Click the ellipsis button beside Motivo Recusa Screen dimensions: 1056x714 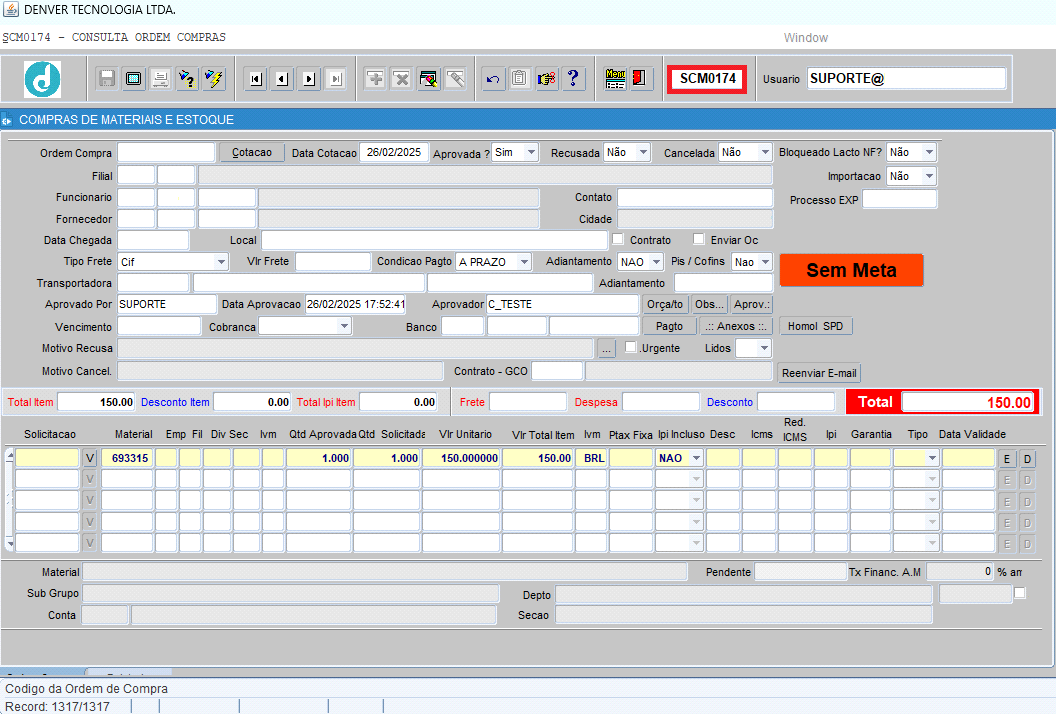pos(606,349)
